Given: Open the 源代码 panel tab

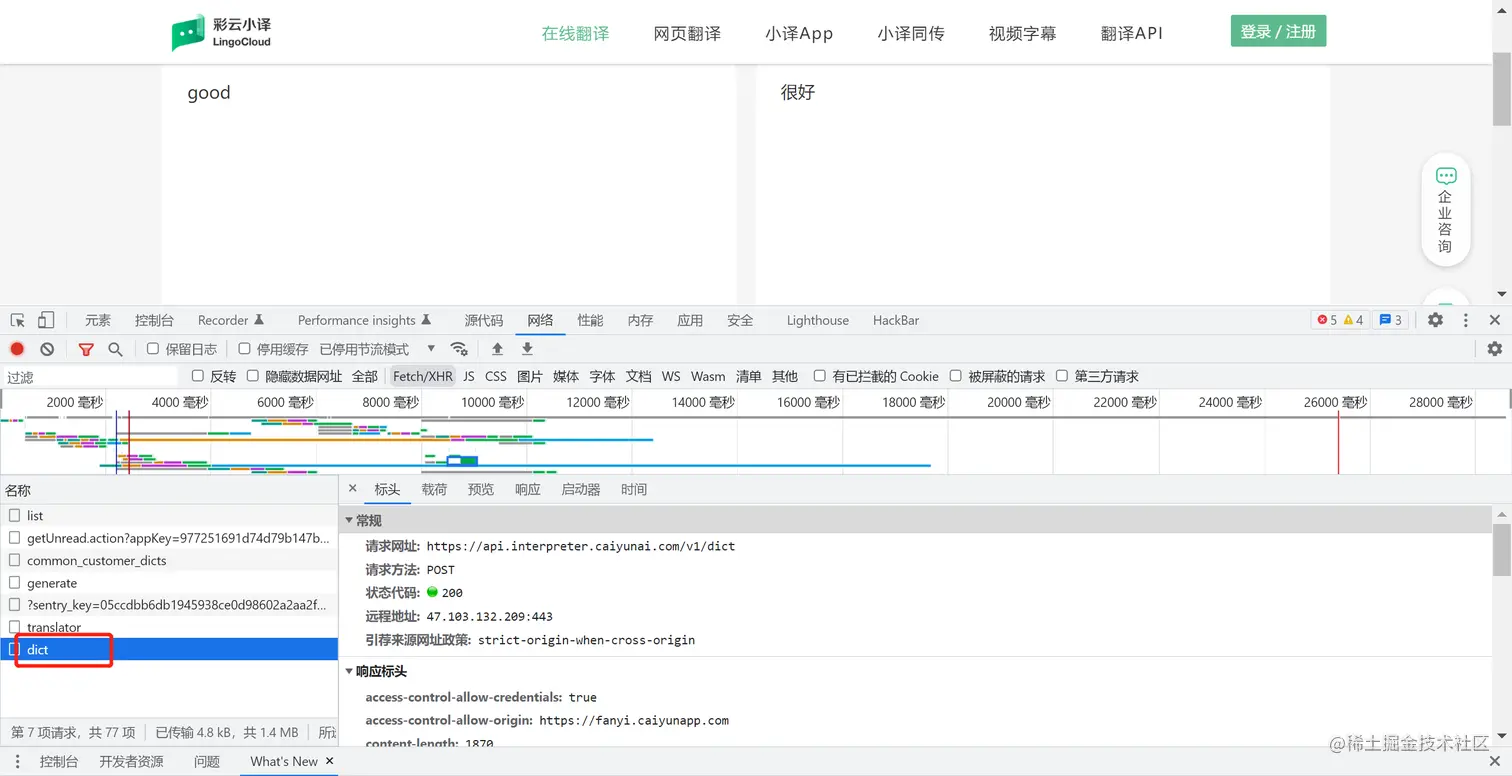Looking at the screenshot, I should (x=484, y=320).
